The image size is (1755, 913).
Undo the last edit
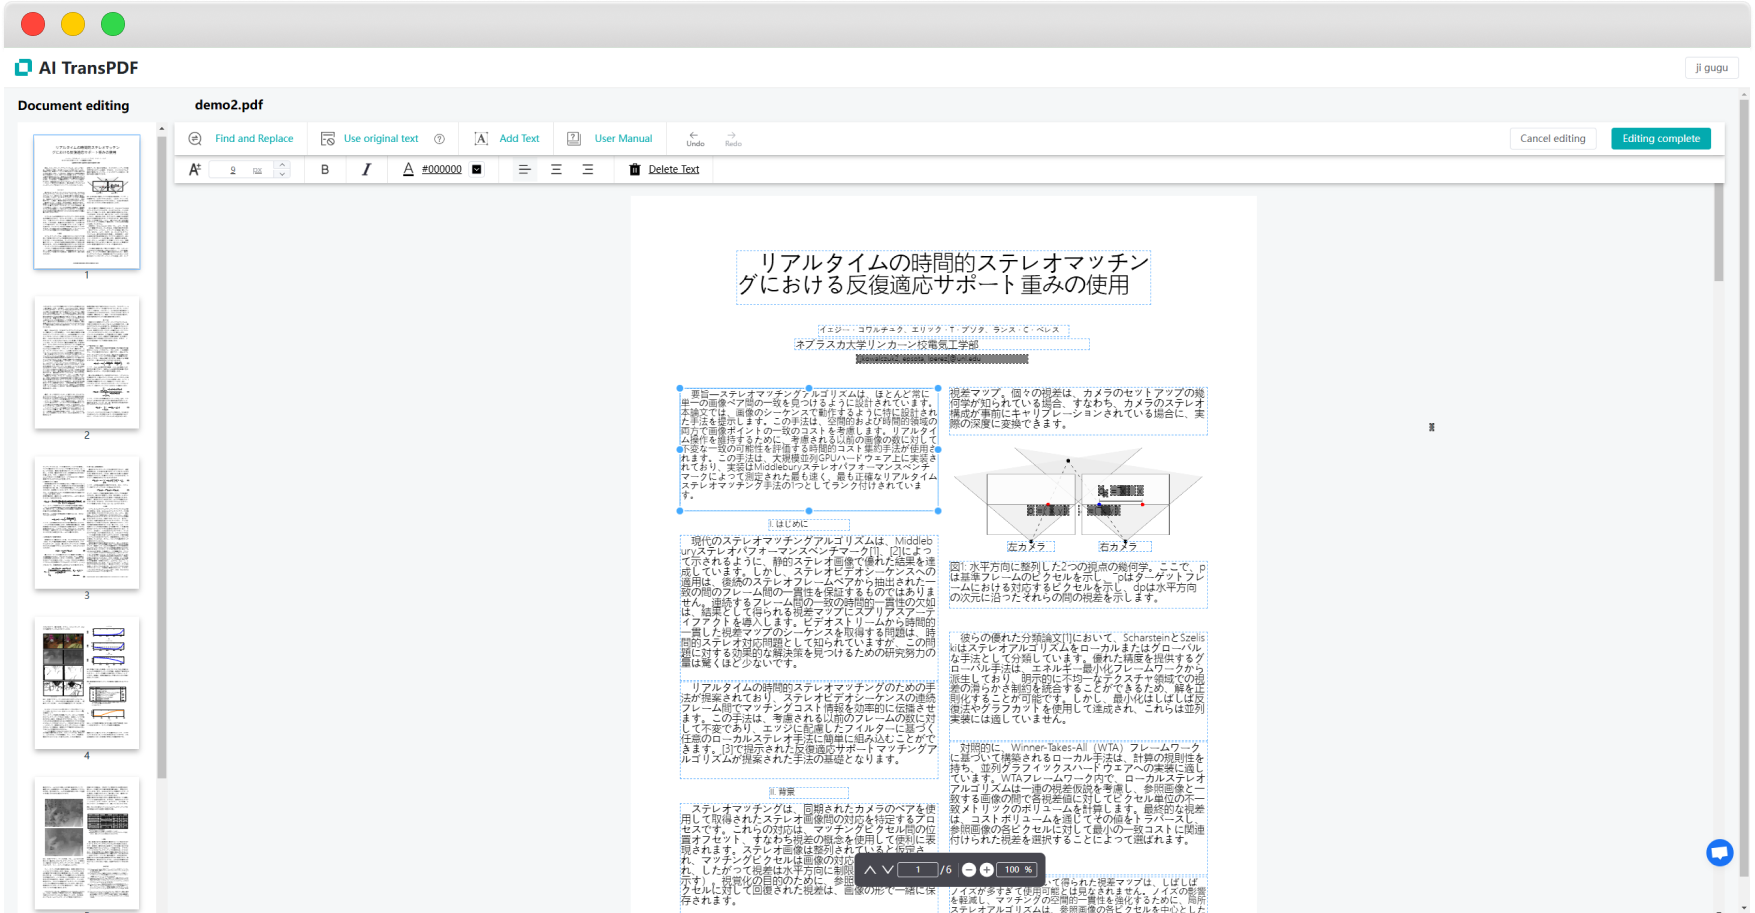pos(695,139)
